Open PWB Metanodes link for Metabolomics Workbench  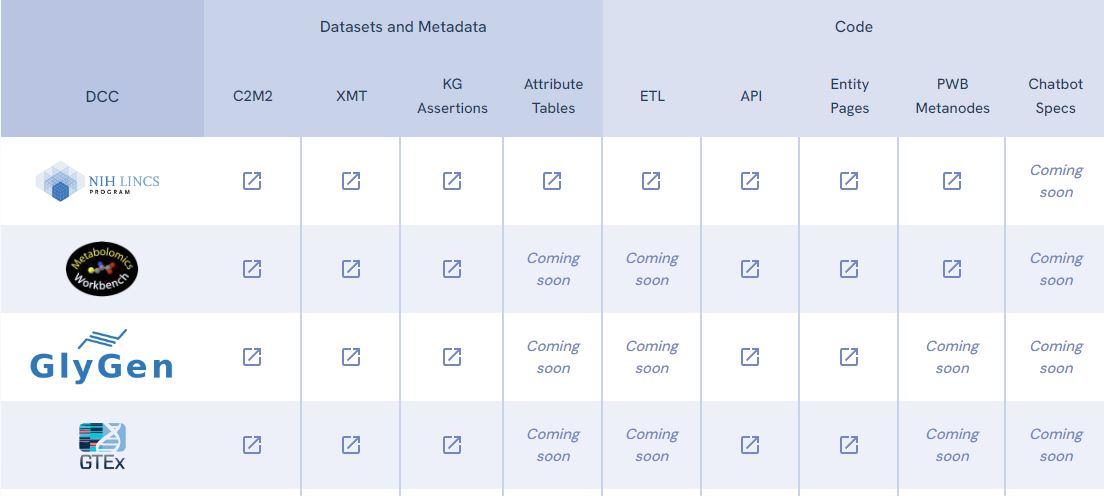(x=952, y=269)
